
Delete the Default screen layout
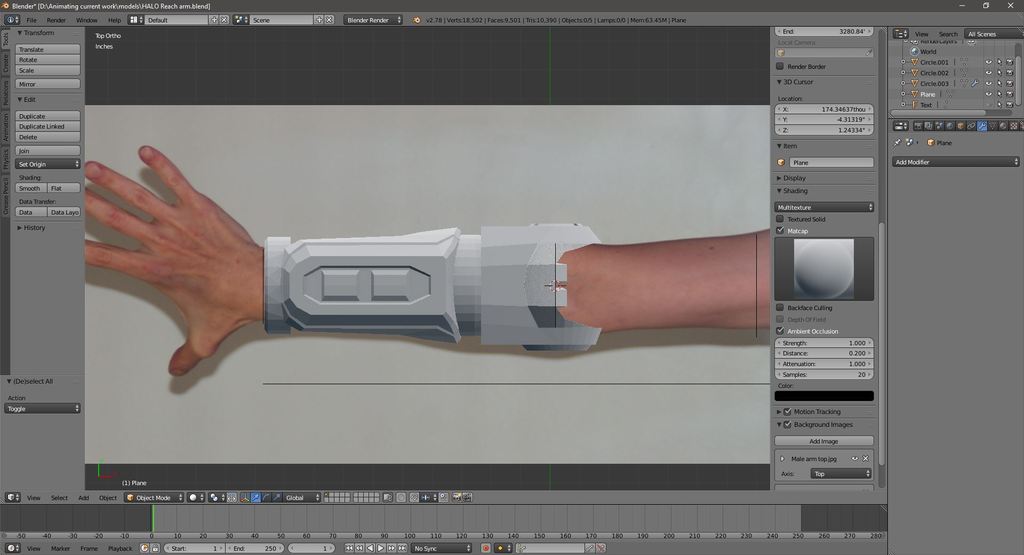(224, 20)
